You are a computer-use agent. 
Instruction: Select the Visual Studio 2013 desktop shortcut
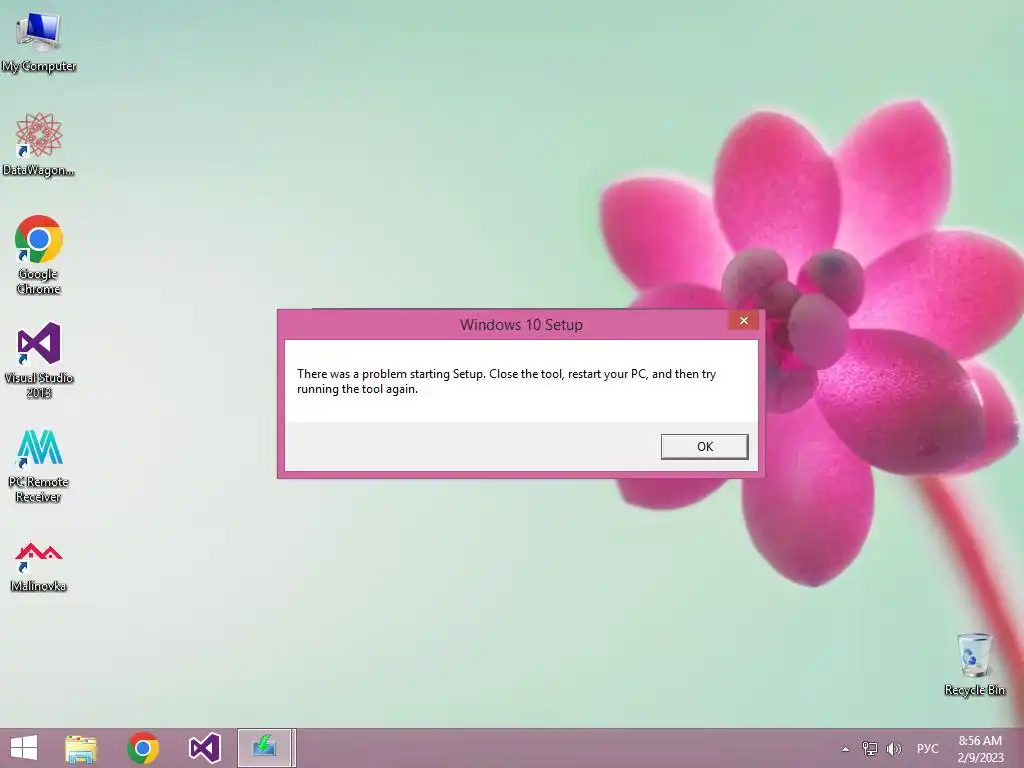point(39,360)
